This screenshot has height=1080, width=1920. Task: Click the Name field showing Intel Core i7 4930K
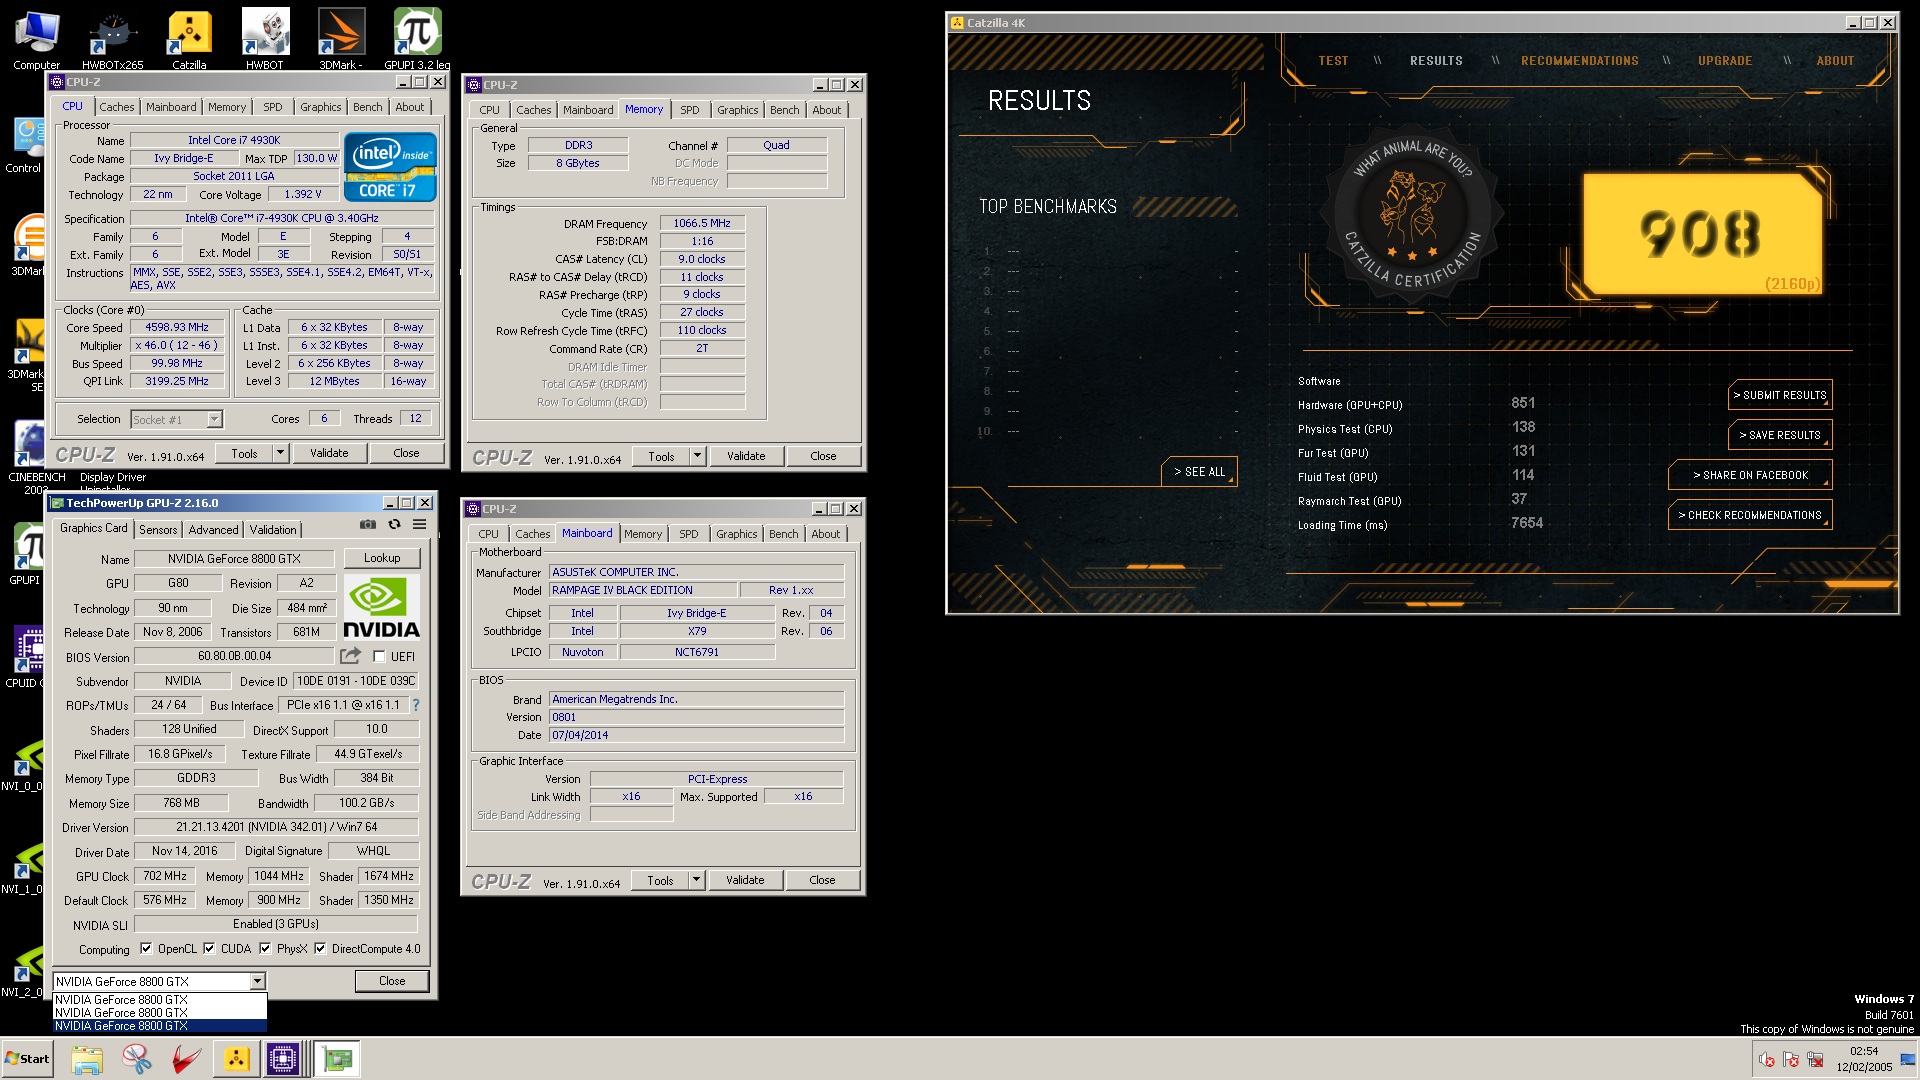coord(234,140)
